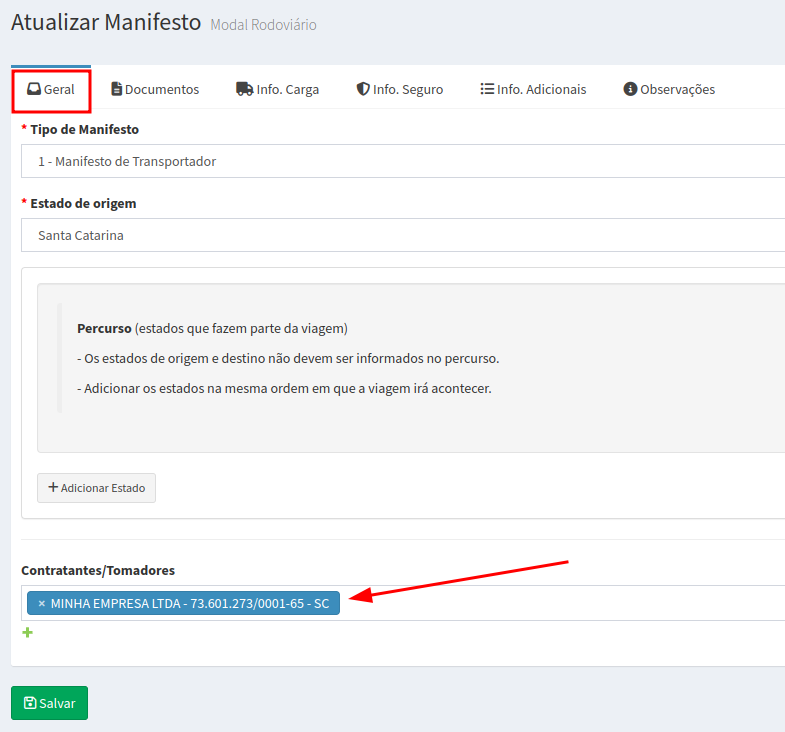Click the document icon beside Documentos

[116, 89]
